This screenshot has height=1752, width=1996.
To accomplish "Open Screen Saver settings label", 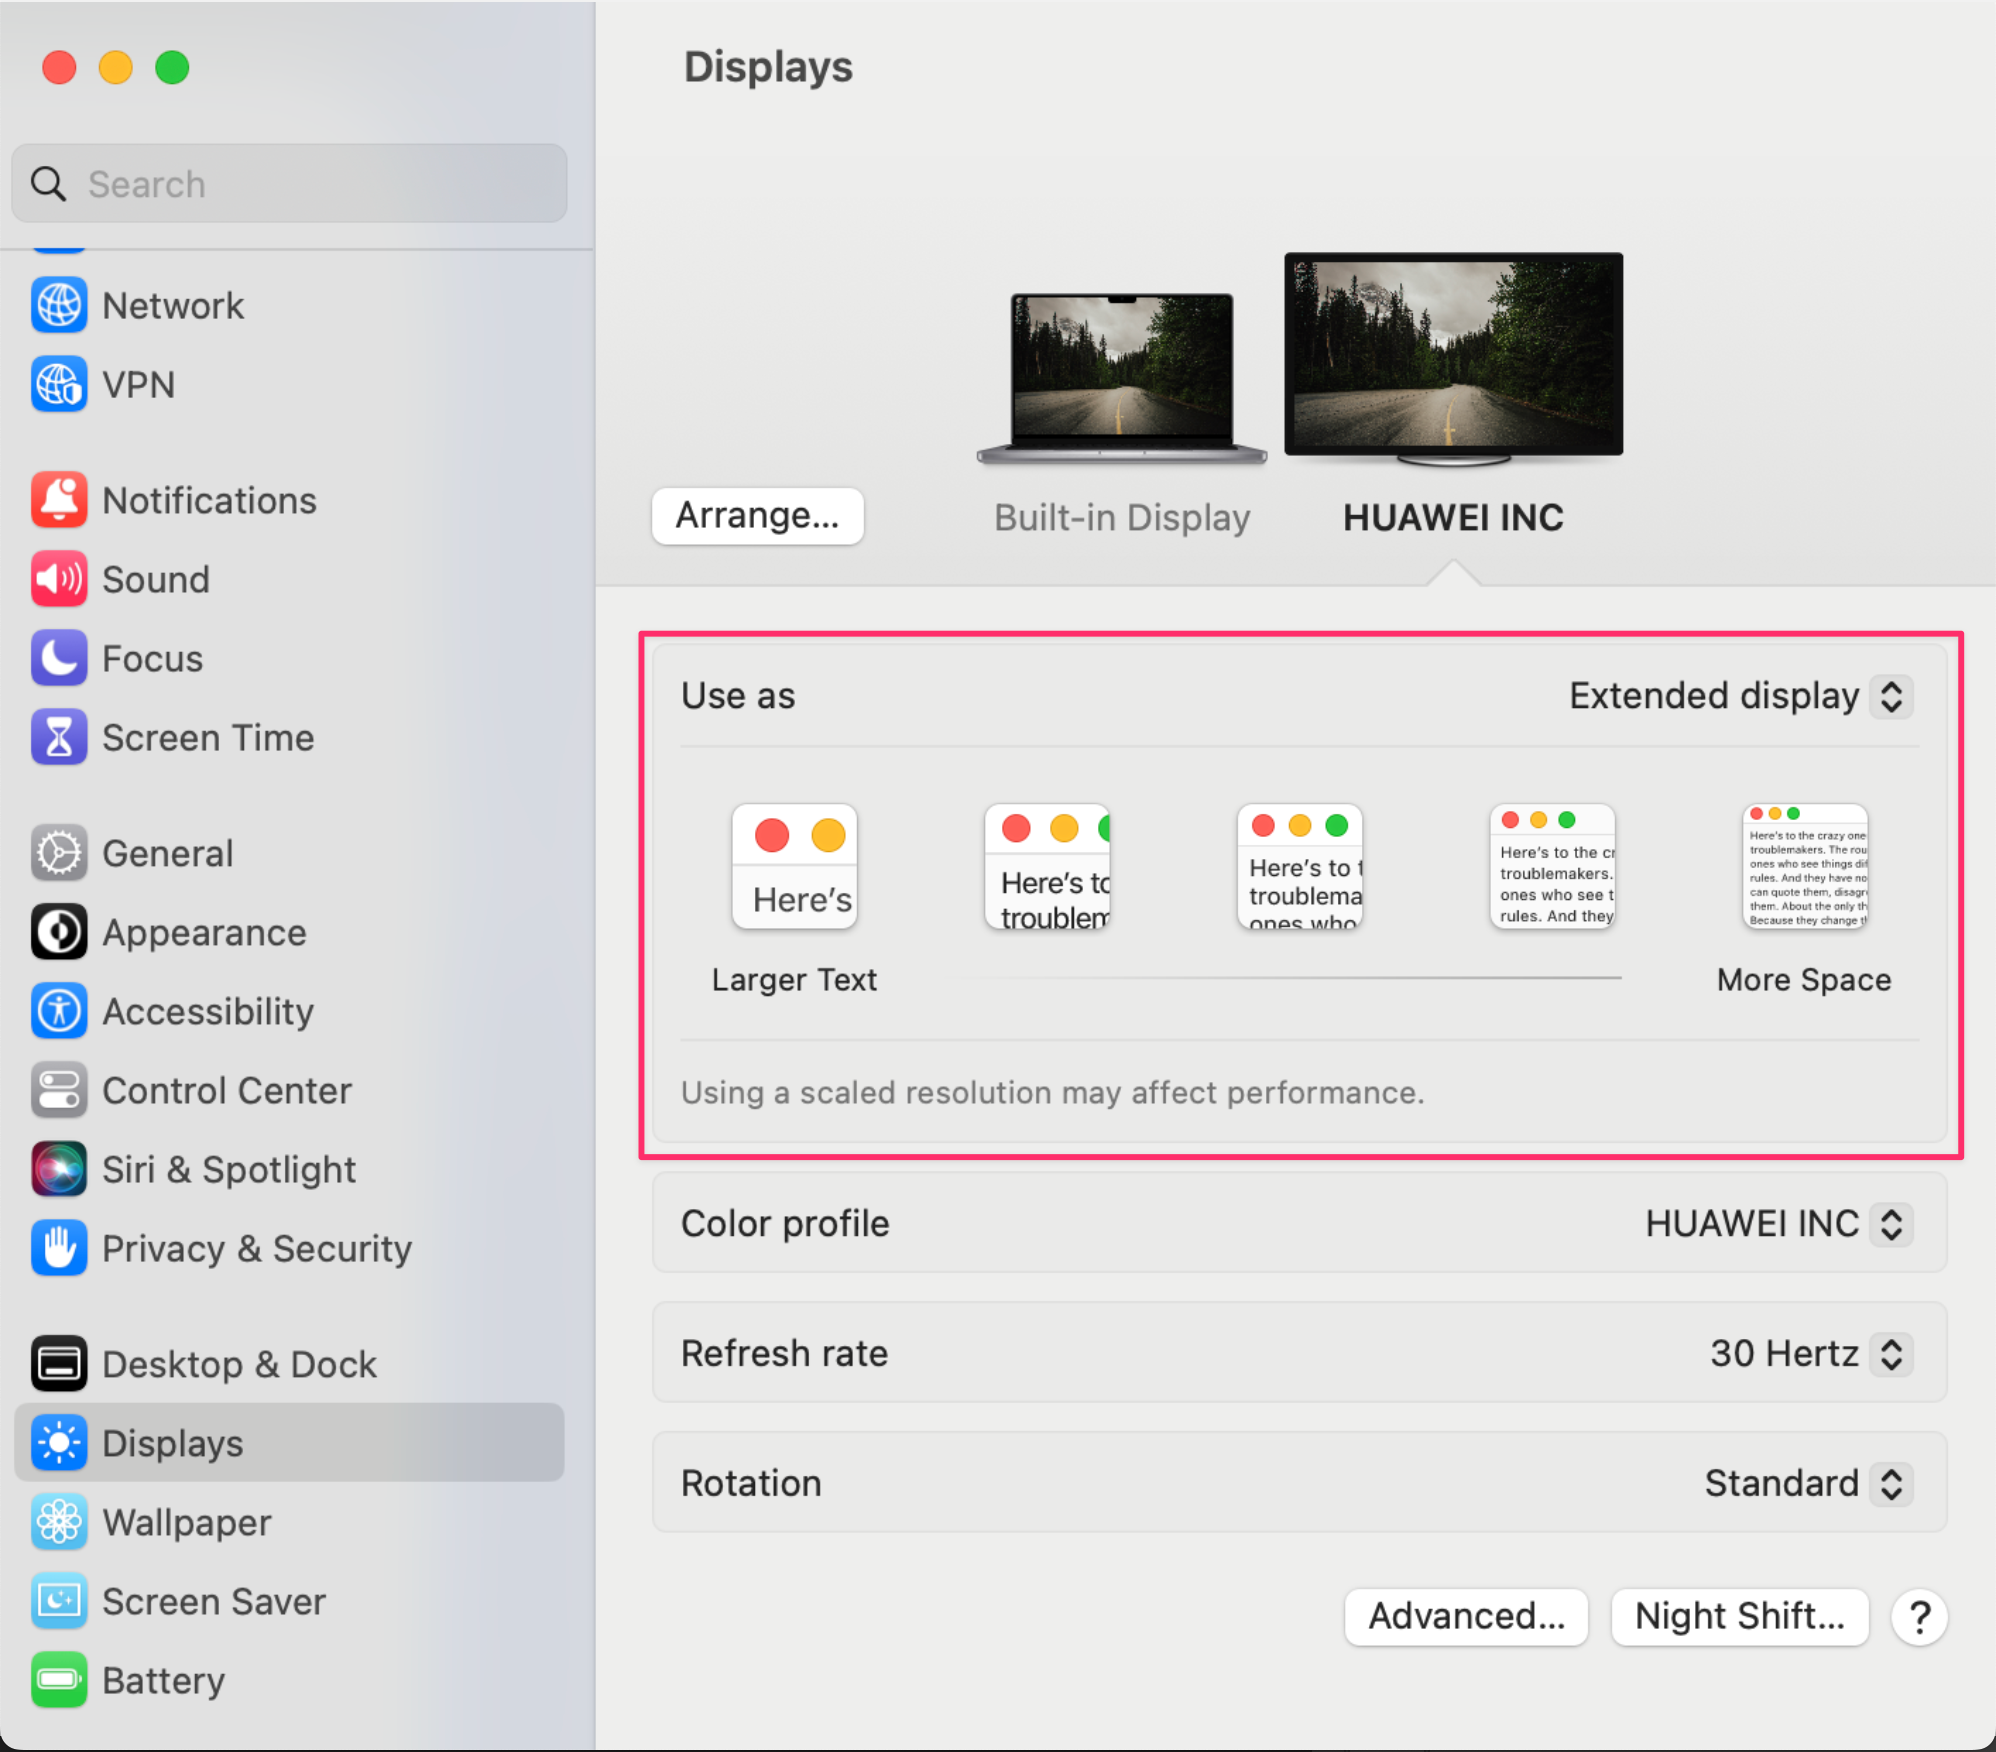I will 214,1602.
